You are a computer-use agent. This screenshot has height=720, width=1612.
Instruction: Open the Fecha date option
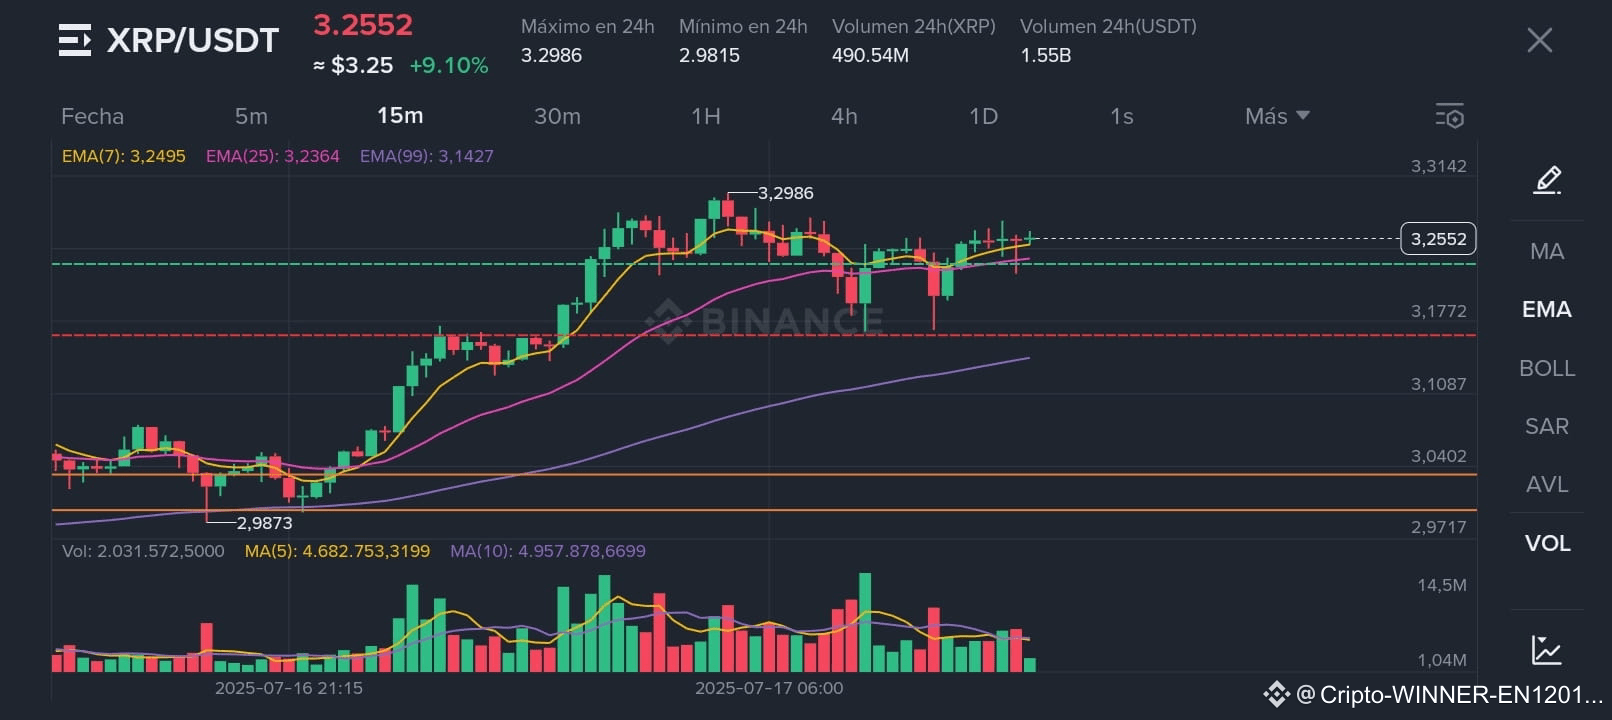click(92, 116)
